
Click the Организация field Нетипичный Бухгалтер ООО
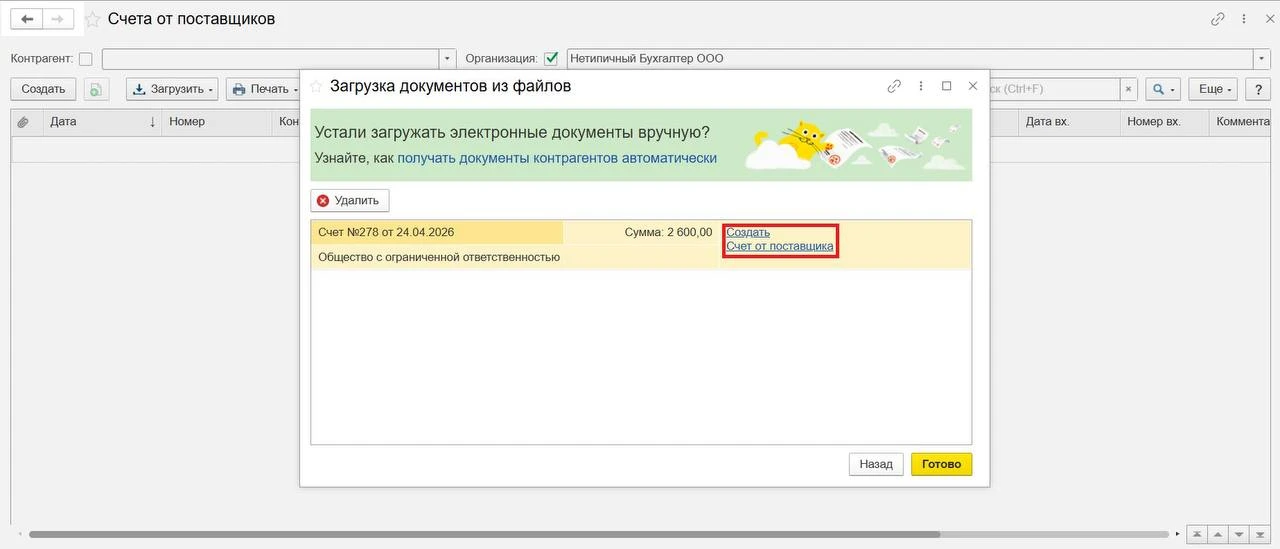[x=910, y=59]
